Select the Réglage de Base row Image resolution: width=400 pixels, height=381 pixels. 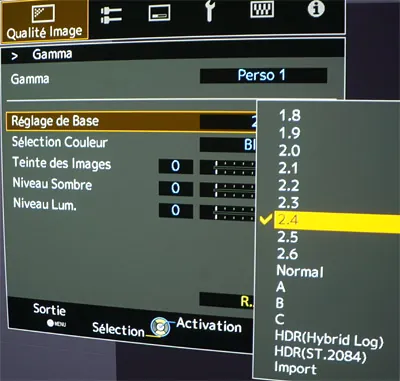(x=131, y=121)
